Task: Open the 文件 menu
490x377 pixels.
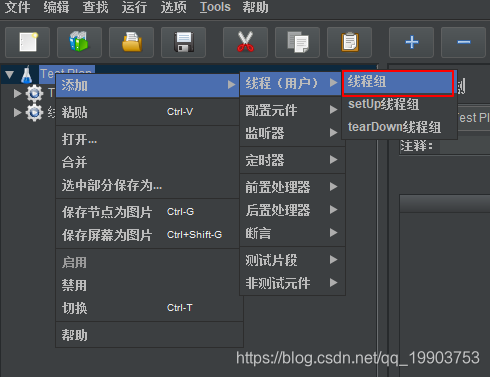Action: click(17, 7)
